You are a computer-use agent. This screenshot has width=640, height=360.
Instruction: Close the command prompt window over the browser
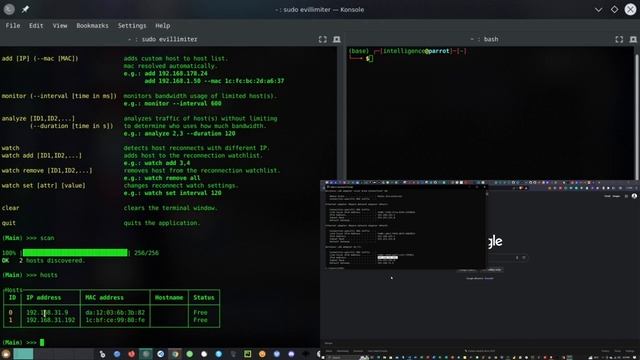click(484, 187)
